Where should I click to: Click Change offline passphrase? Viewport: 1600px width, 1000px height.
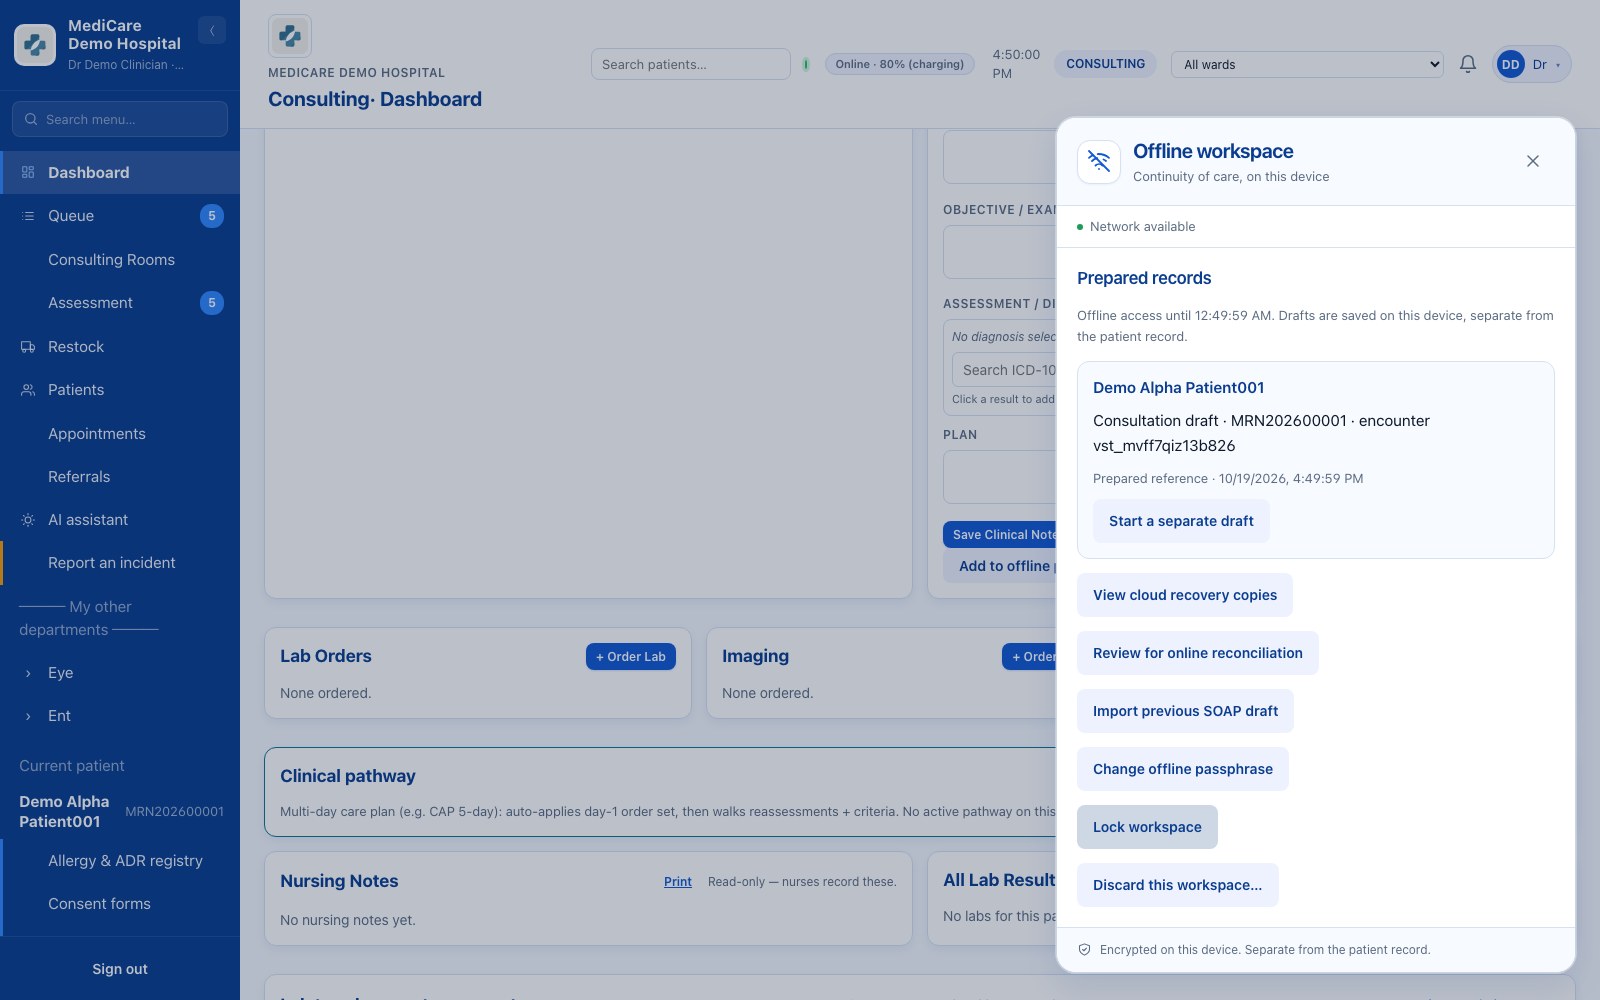(1183, 769)
